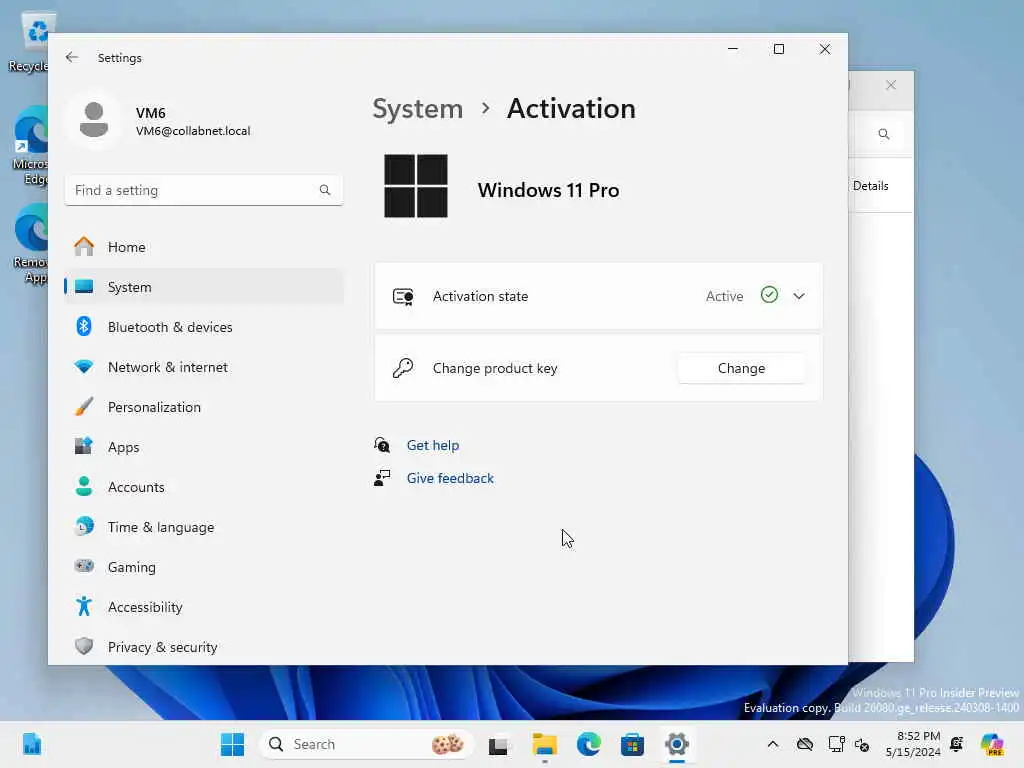Open the Windows Start button

[x=232, y=744]
